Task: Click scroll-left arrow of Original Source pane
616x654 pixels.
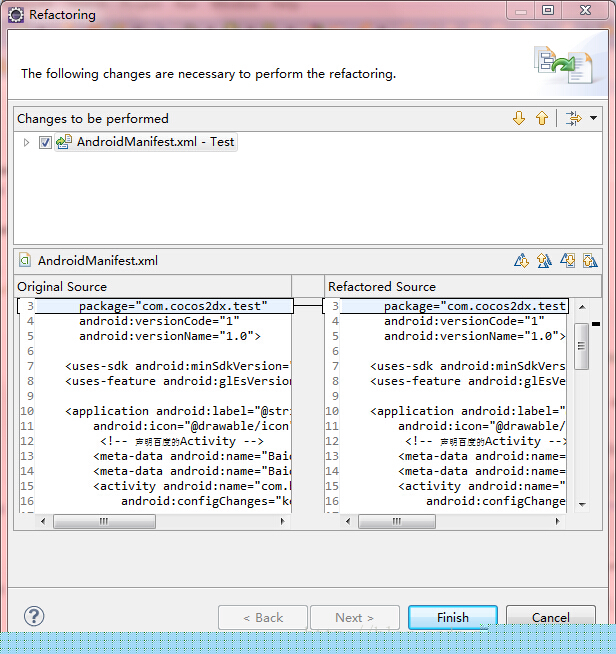Action: pyautogui.click(x=42, y=521)
